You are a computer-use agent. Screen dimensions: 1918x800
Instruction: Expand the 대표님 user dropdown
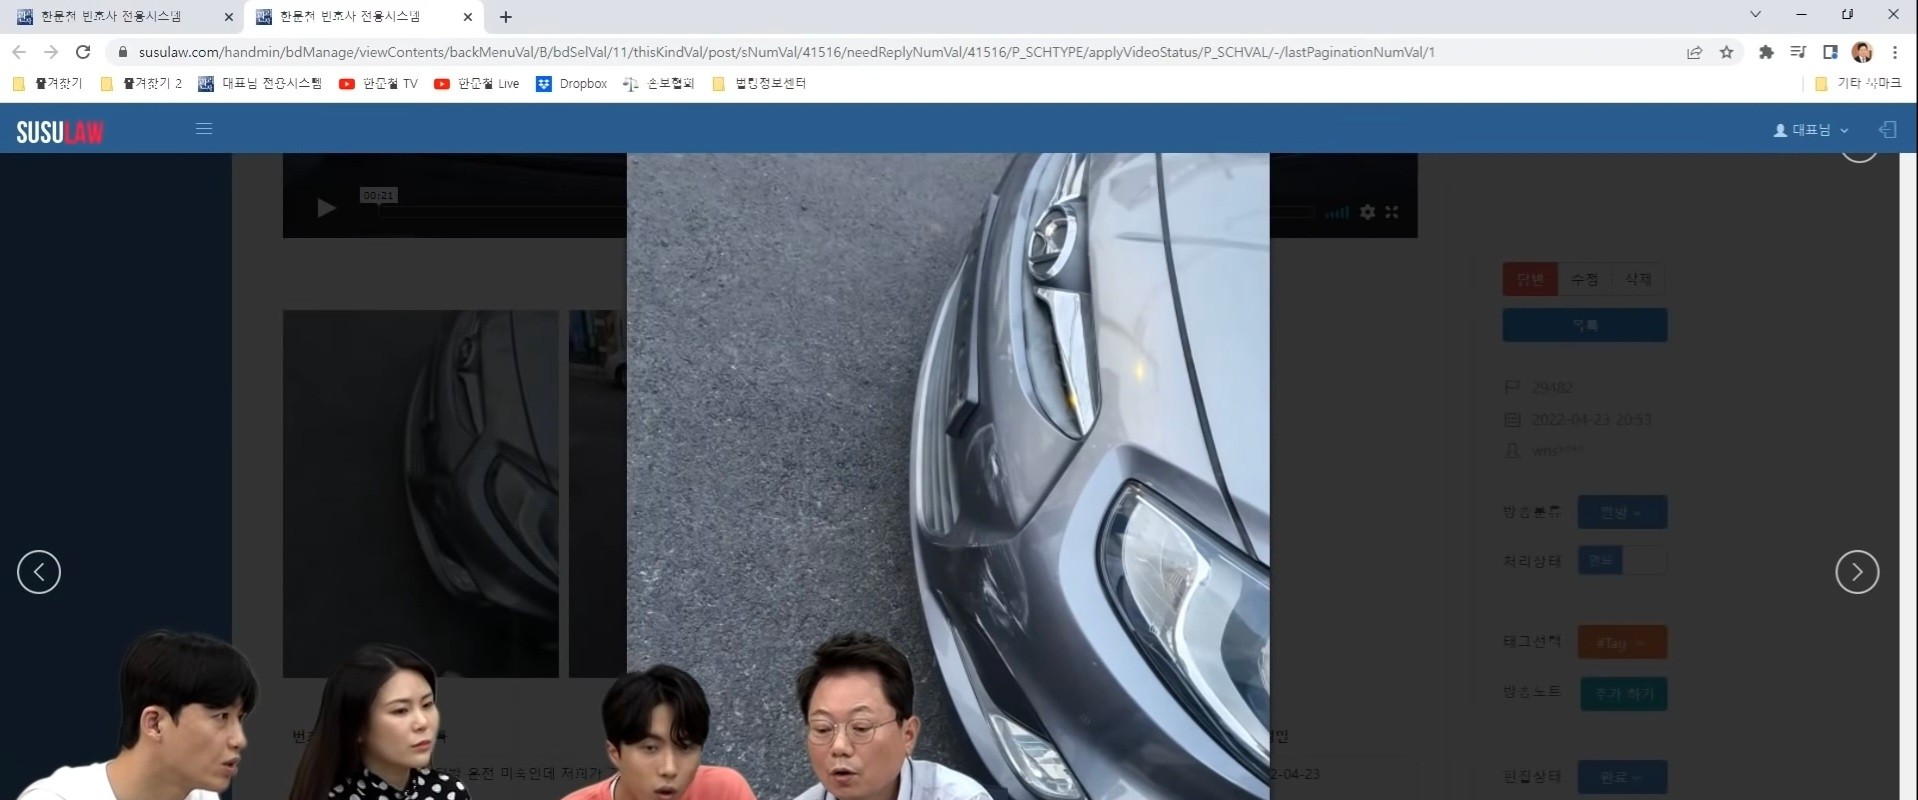click(1810, 130)
